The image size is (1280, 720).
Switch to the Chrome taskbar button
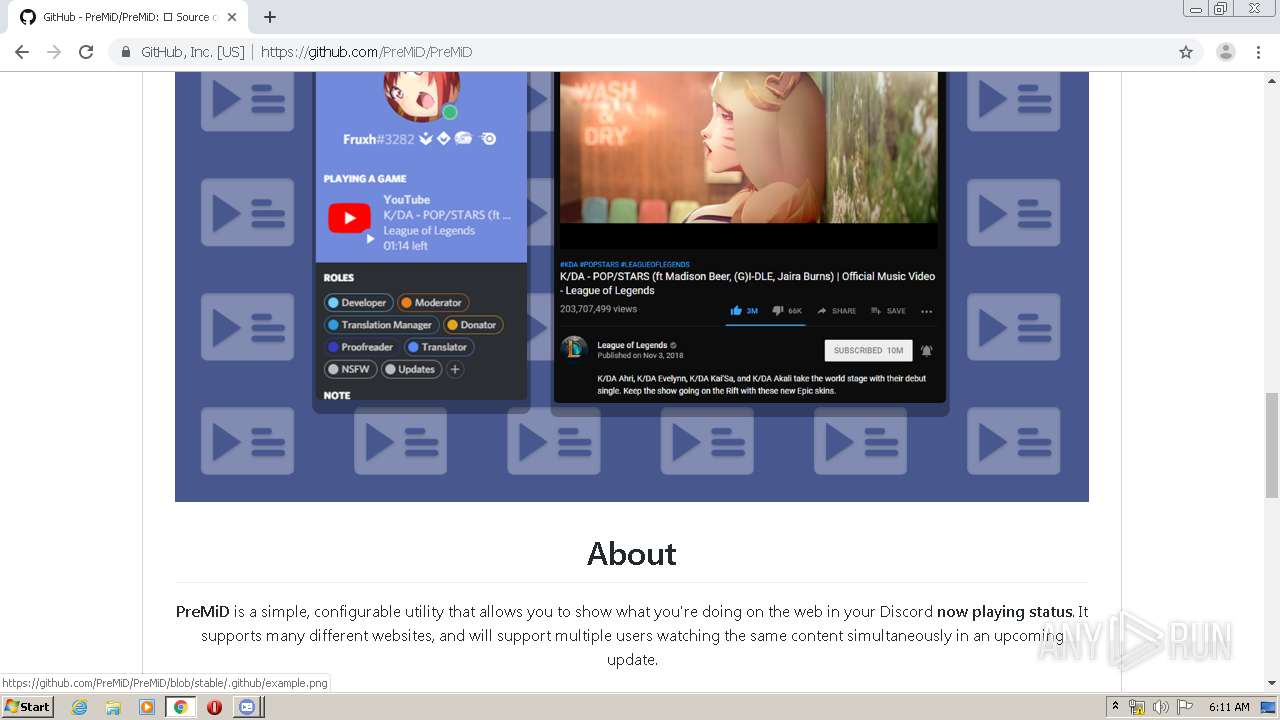point(180,707)
